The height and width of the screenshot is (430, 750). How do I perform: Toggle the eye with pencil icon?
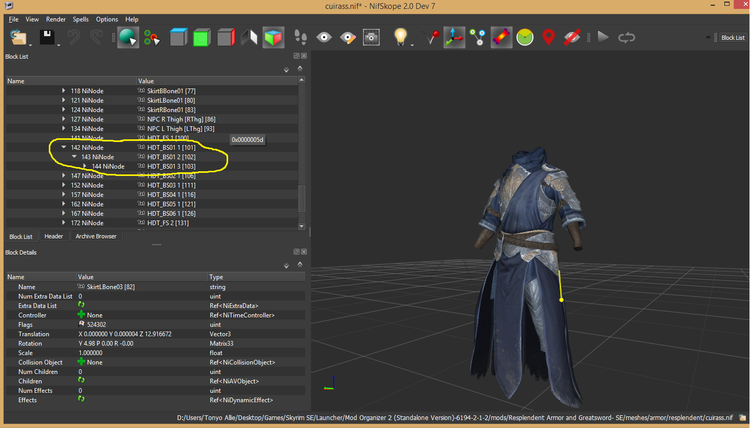348,37
